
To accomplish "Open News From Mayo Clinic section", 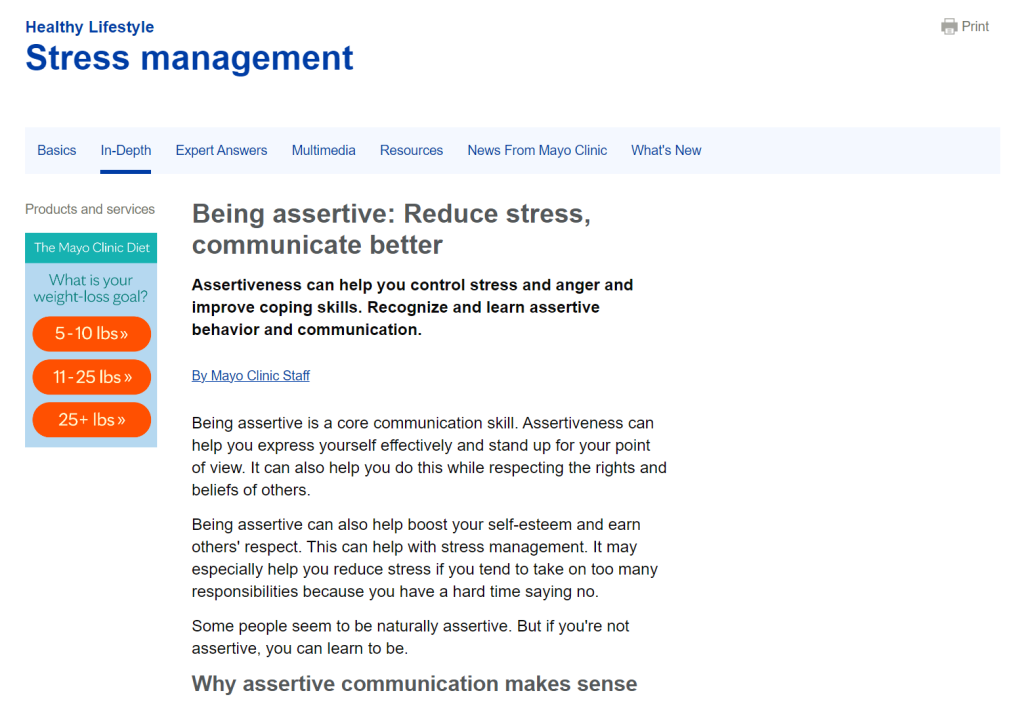I will pyautogui.click(x=537, y=150).
